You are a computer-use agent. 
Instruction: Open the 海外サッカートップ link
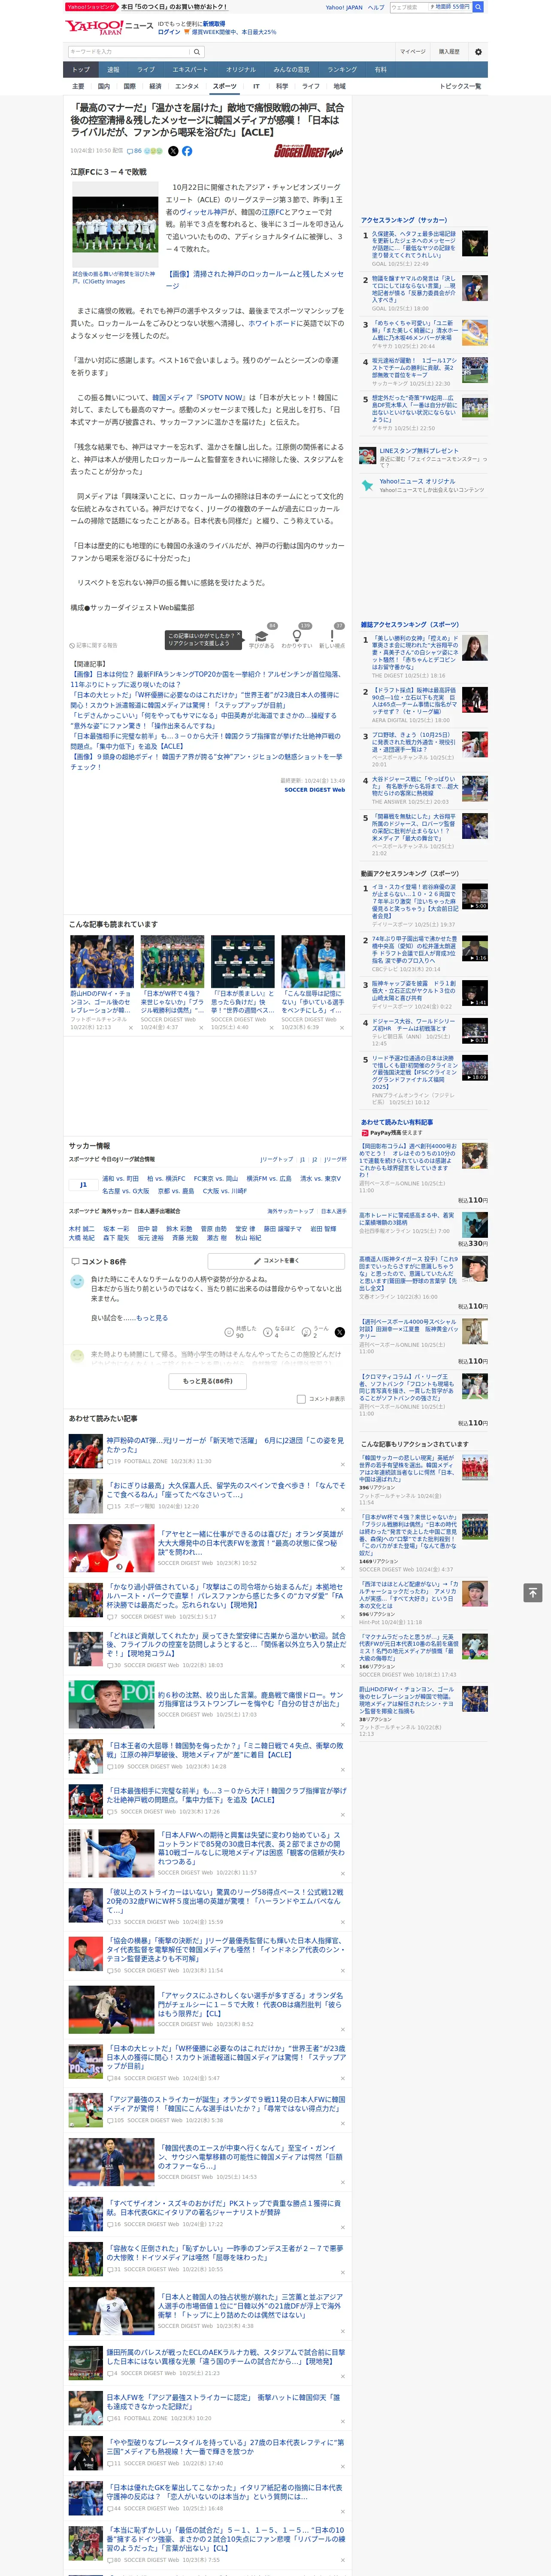290,1211
